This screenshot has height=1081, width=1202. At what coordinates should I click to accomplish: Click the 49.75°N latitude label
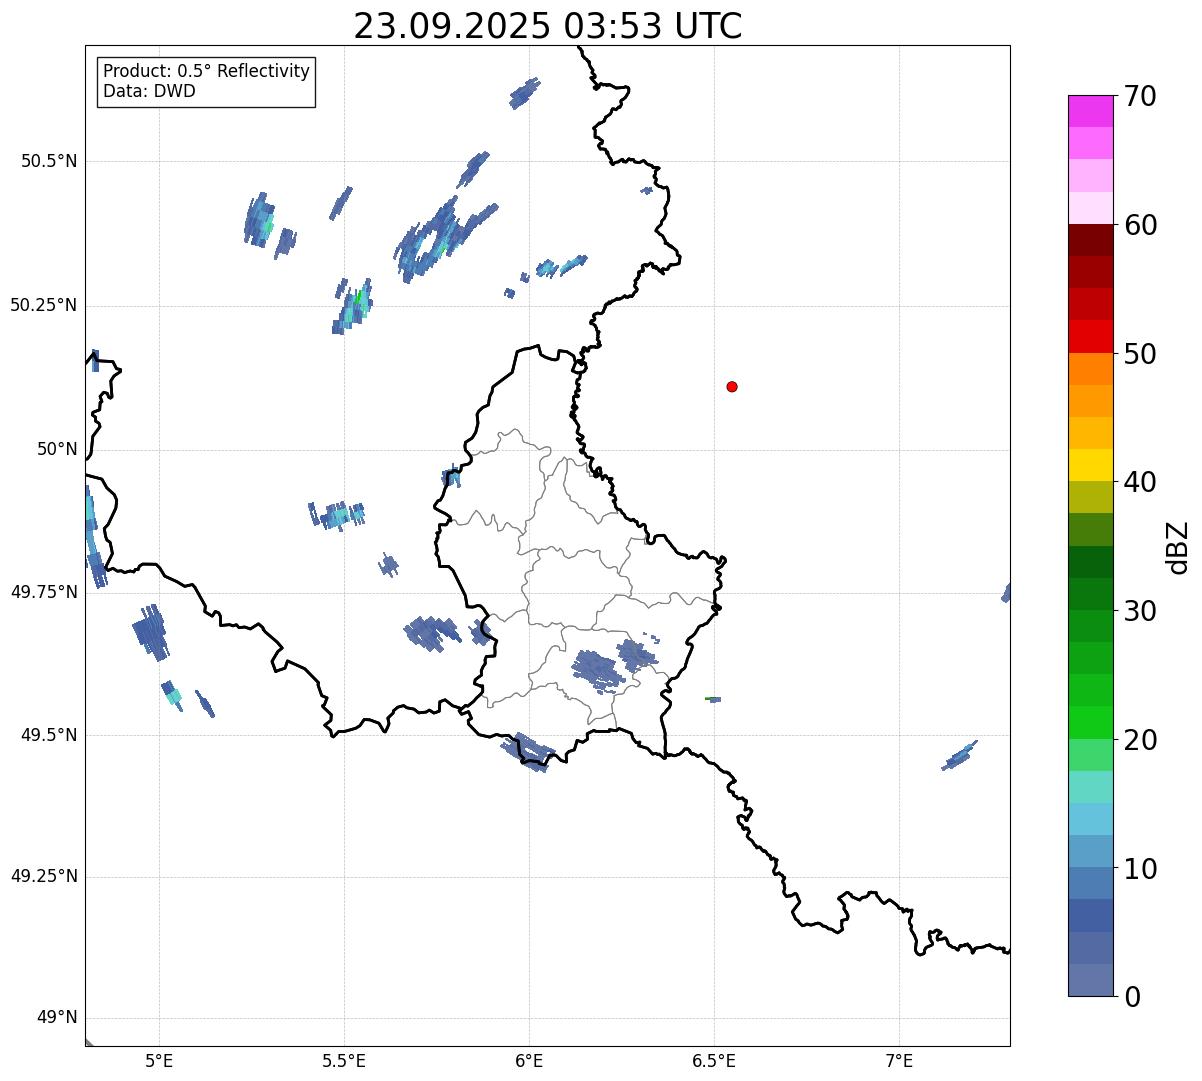(44, 592)
